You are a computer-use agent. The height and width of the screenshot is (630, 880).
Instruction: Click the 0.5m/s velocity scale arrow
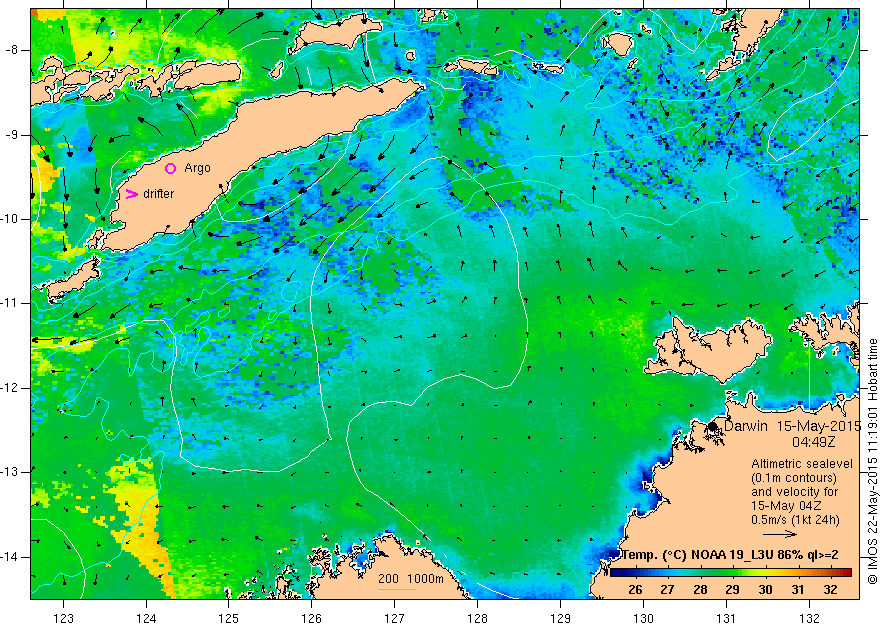(x=780, y=534)
